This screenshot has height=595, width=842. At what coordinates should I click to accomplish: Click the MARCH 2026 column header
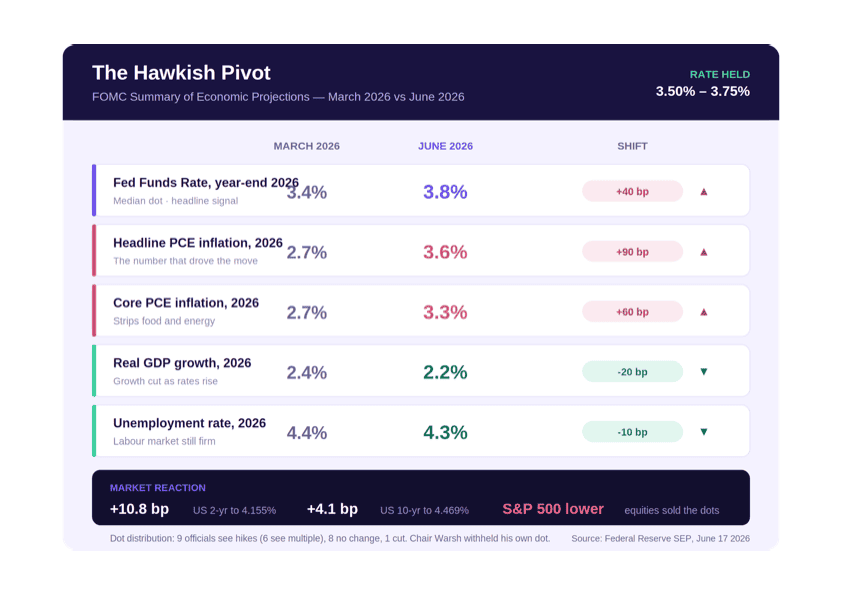307,146
